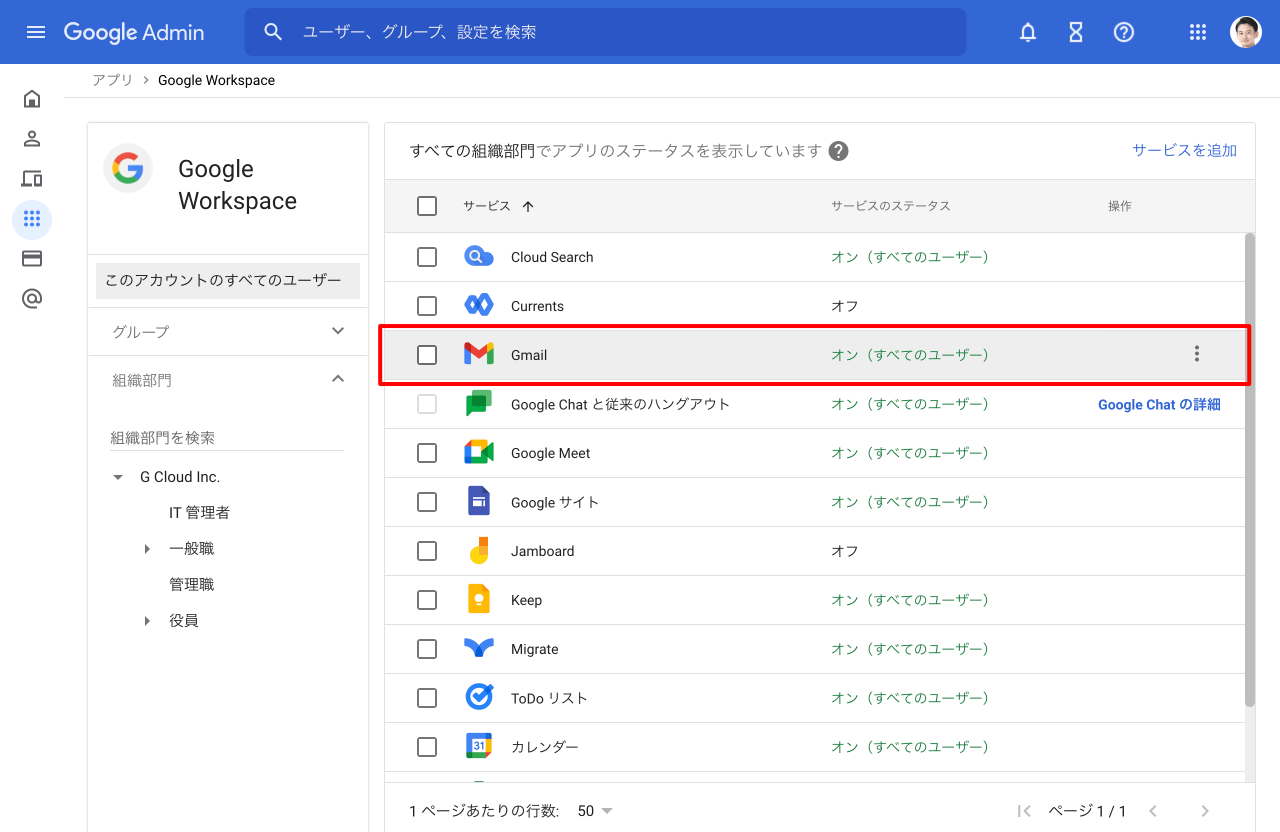
Task: Focus the top search field
Action: (x=605, y=32)
